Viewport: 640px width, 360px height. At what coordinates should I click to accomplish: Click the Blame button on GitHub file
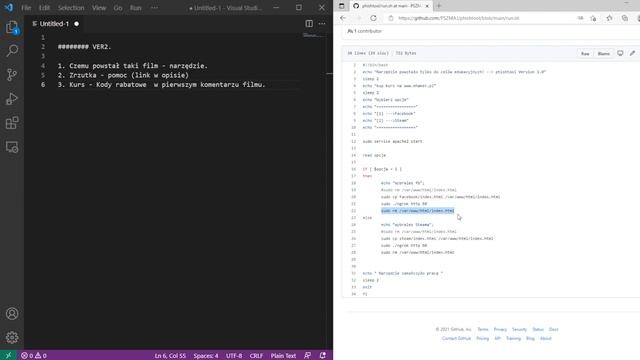[x=603, y=53]
